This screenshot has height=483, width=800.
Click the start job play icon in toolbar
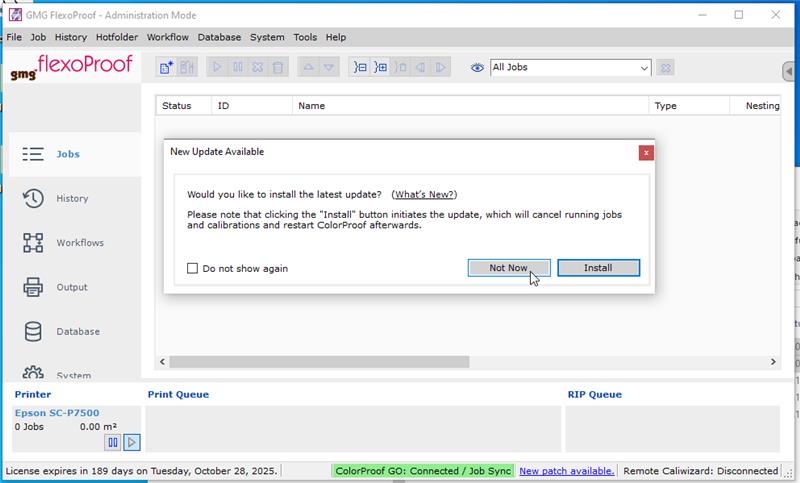pos(217,67)
